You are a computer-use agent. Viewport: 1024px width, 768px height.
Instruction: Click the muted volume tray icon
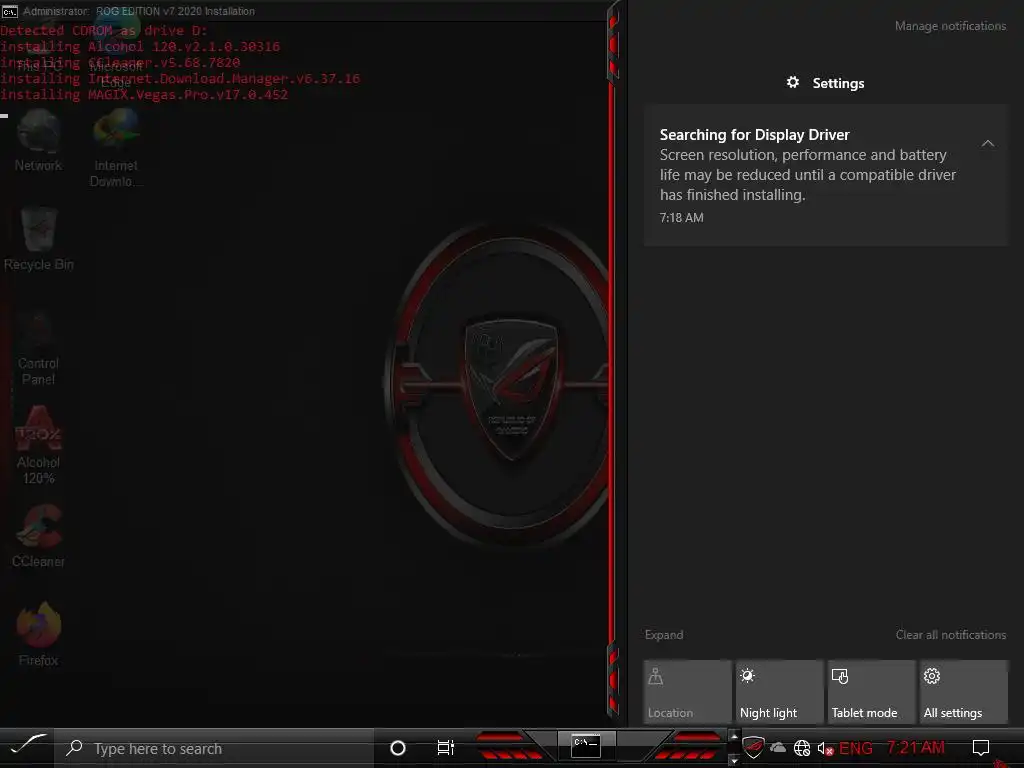click(825, 748)
